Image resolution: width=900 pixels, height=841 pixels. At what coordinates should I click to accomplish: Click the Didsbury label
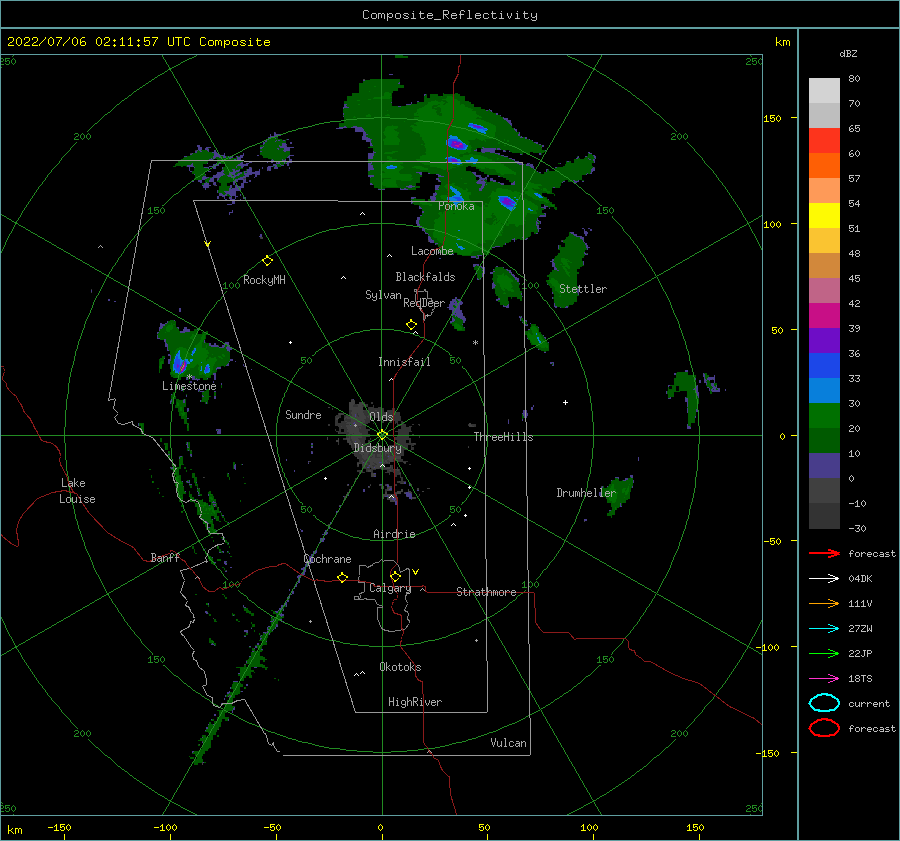(x=377, y=448)
